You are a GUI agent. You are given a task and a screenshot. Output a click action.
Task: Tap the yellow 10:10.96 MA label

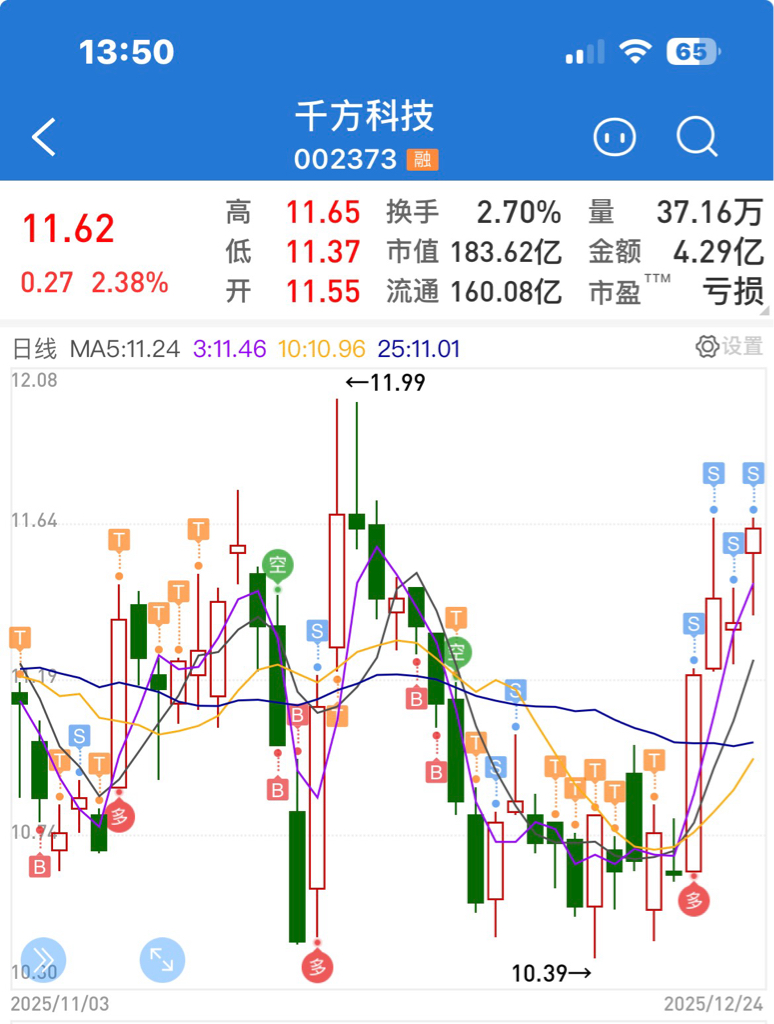click(321, 349)
